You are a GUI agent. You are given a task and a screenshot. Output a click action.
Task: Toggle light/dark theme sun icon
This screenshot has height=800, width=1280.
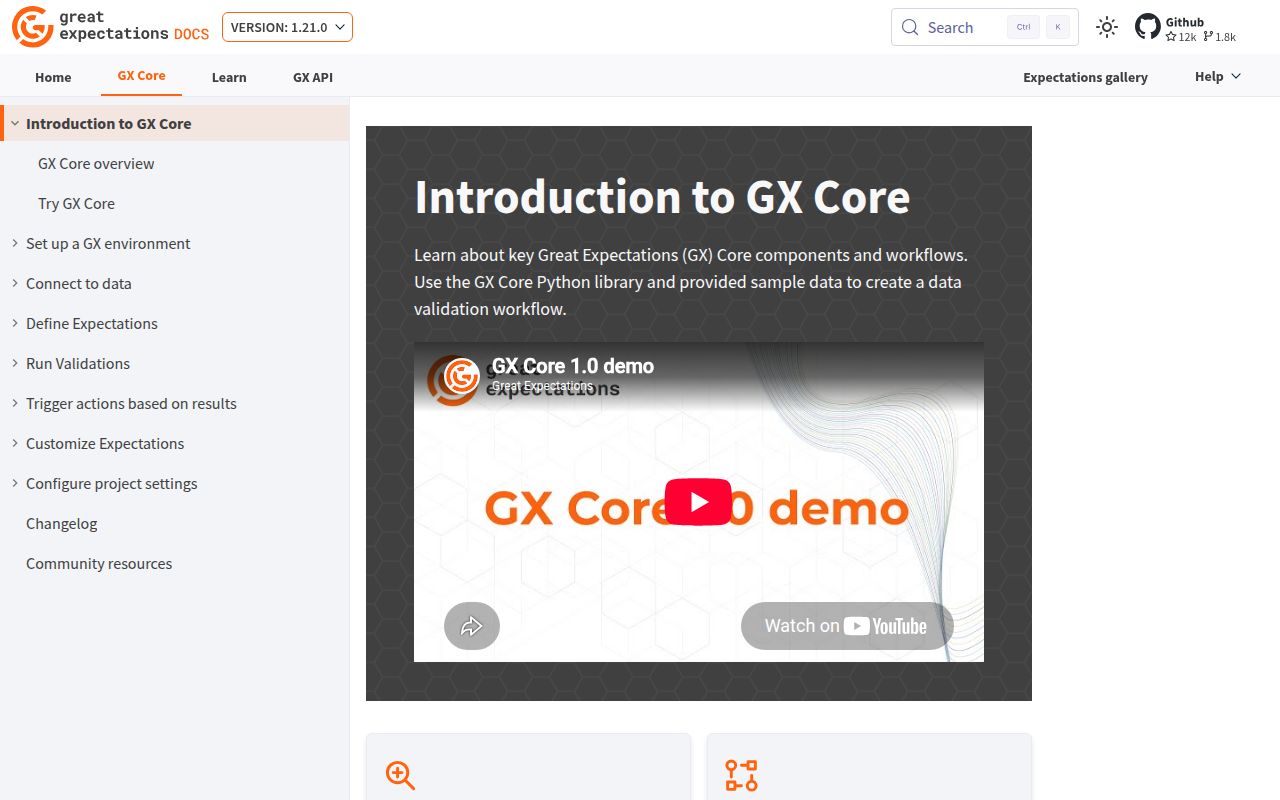coord(1106,27)
